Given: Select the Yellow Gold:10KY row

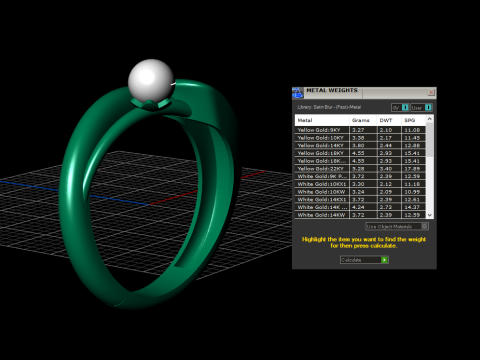Looking at the screenshot, I should tap(360, 138).
